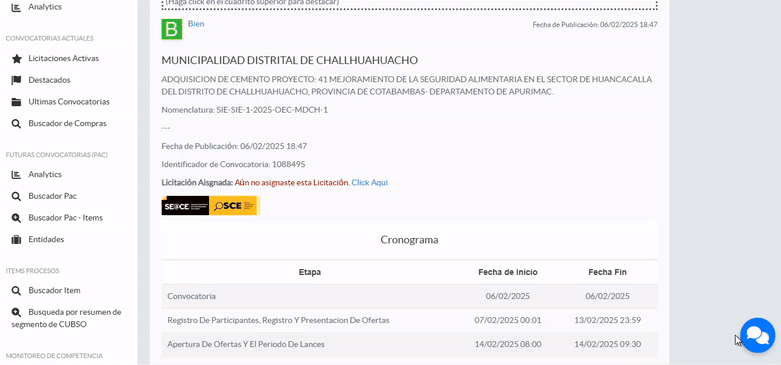Viewport: 781px width, 365px height.
Task: Click the publication date at top right
Action: [595, 24]
